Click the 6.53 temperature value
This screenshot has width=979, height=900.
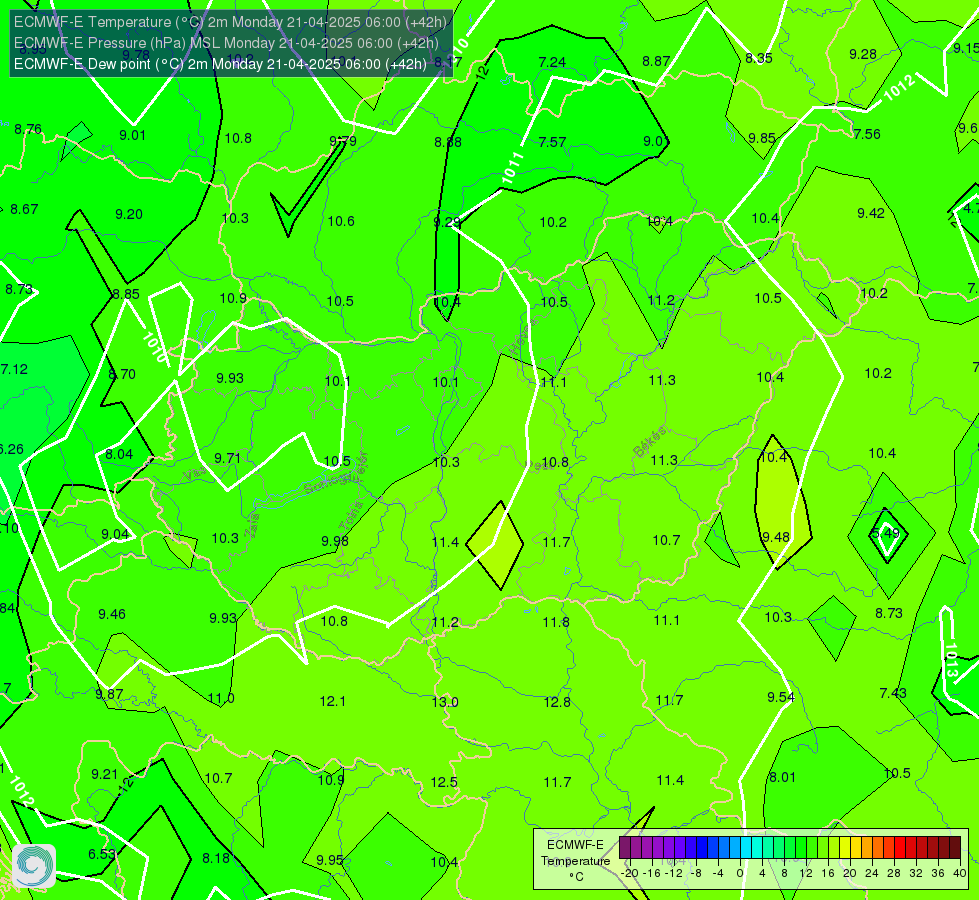coord(101,854)
